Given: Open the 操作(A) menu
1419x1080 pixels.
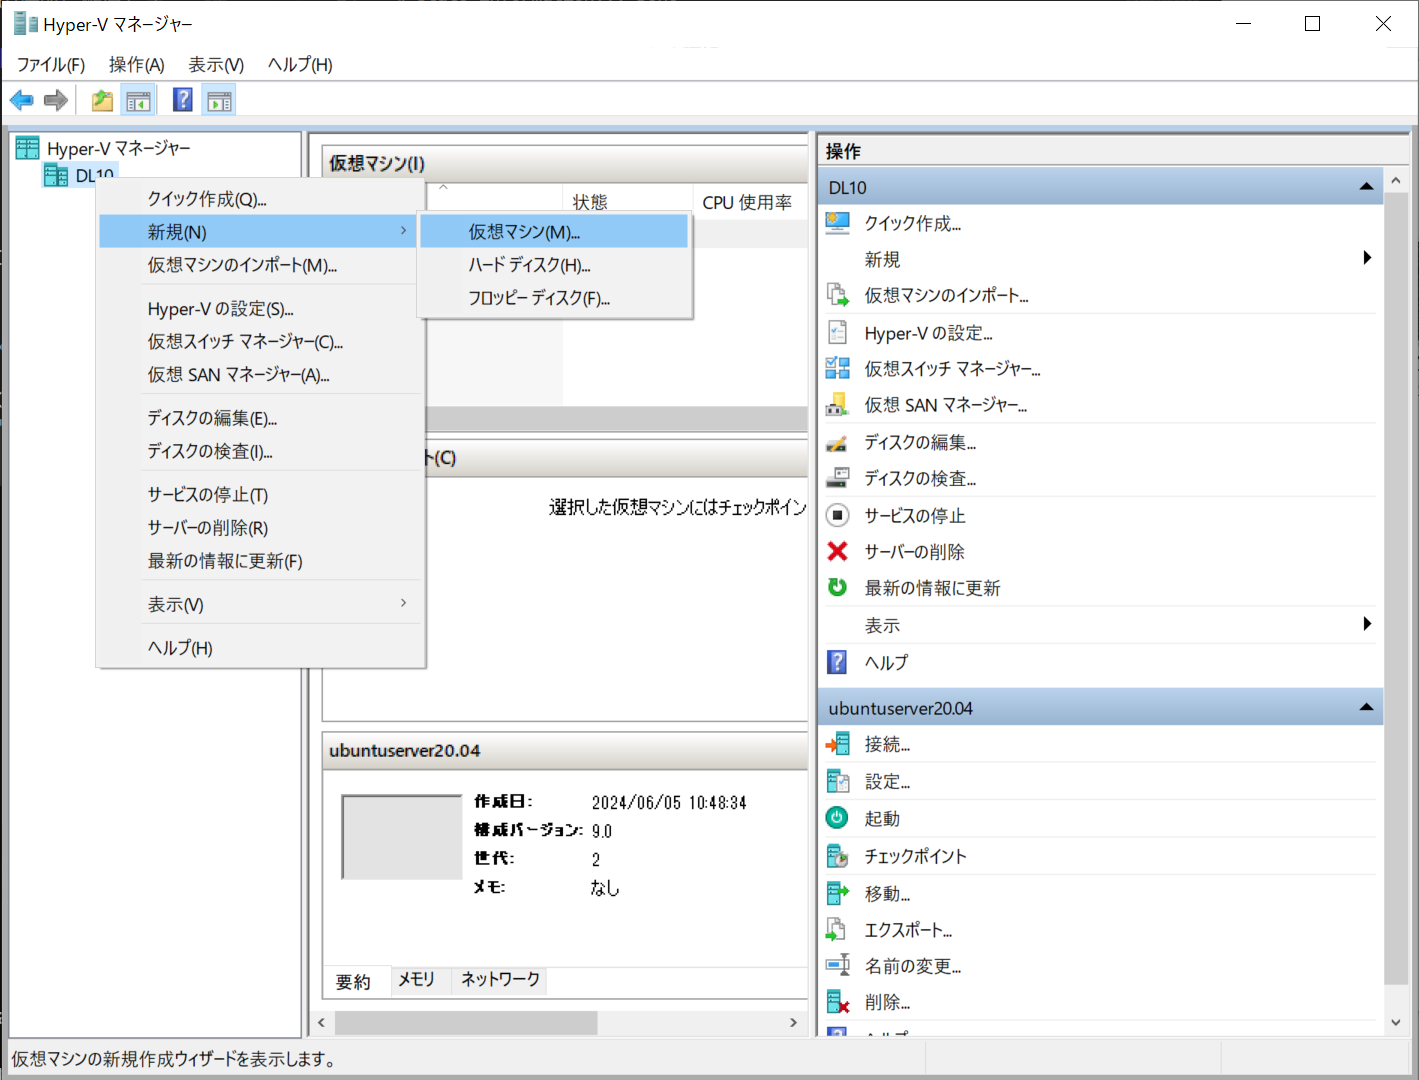Looking at the screenshot, I should click(x=137, y=64).
